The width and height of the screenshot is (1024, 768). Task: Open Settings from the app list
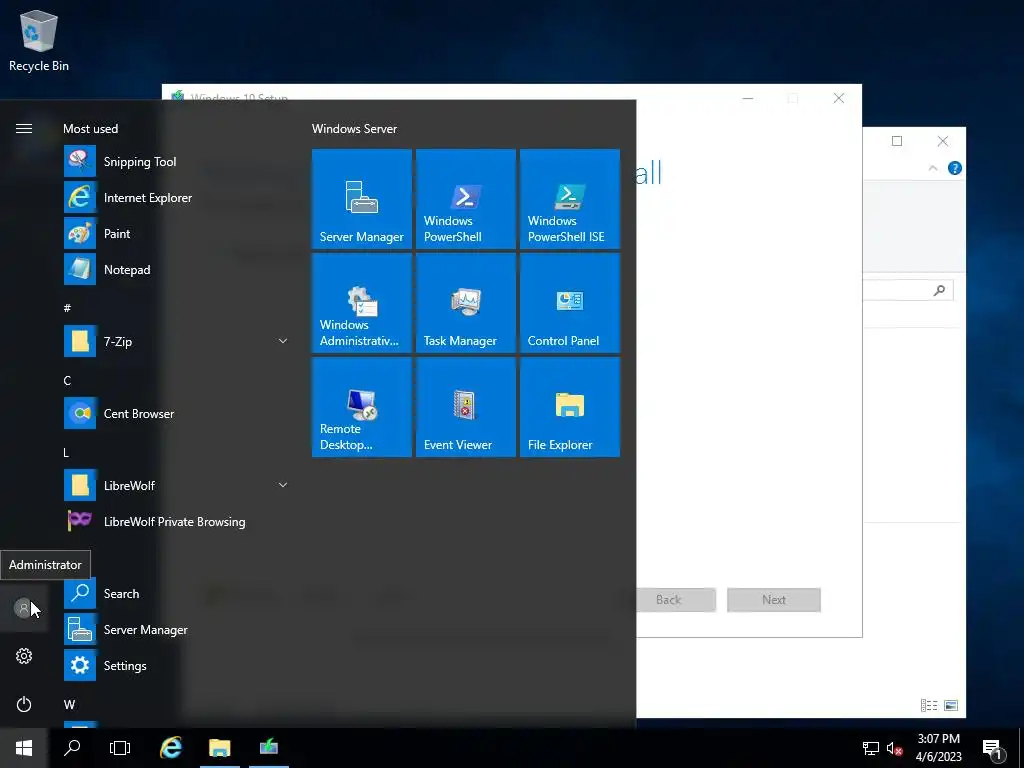click(176, 665)
